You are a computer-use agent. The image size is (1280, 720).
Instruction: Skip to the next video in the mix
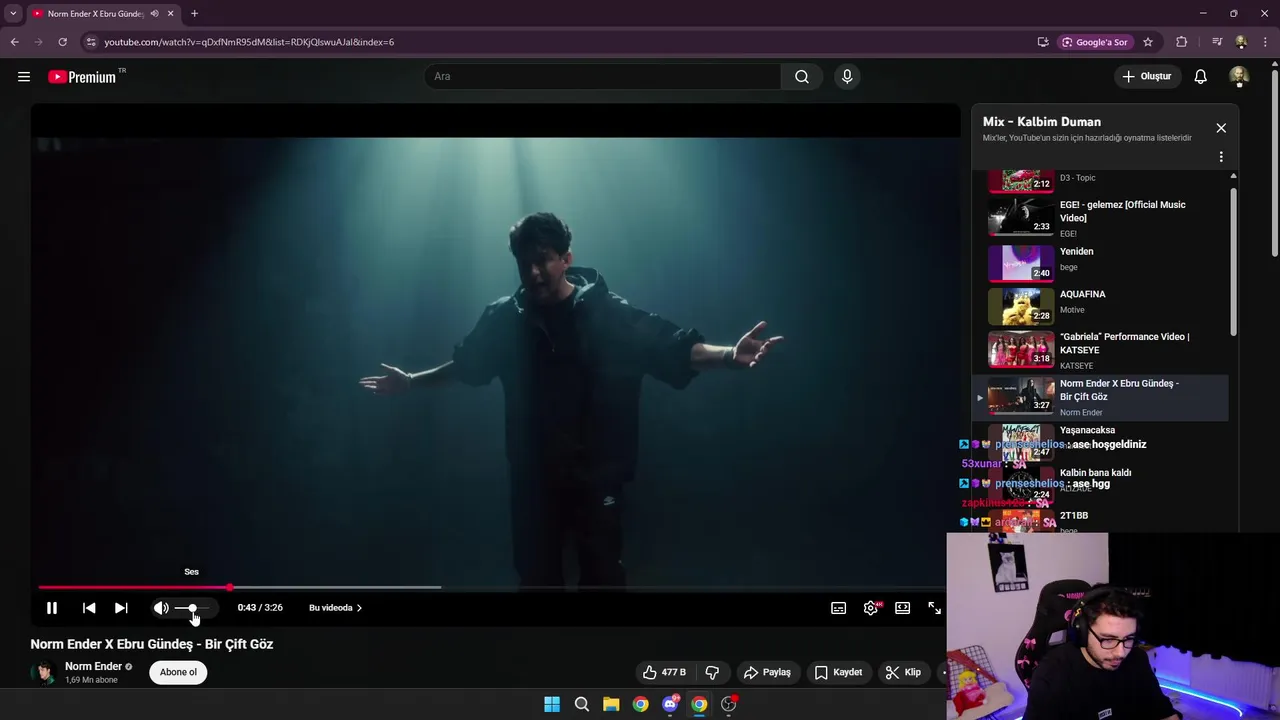[121, 608]
